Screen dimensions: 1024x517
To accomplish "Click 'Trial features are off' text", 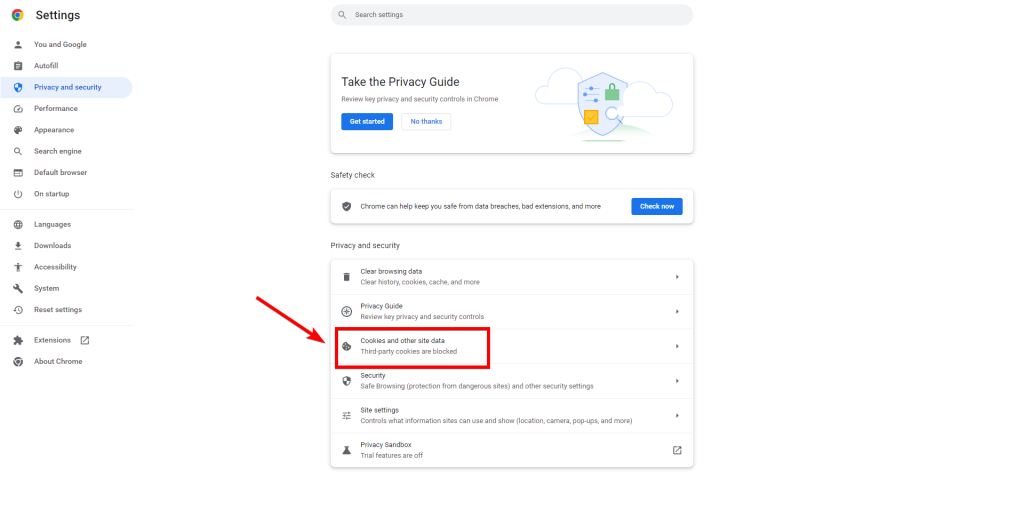I will pos(392,456).
